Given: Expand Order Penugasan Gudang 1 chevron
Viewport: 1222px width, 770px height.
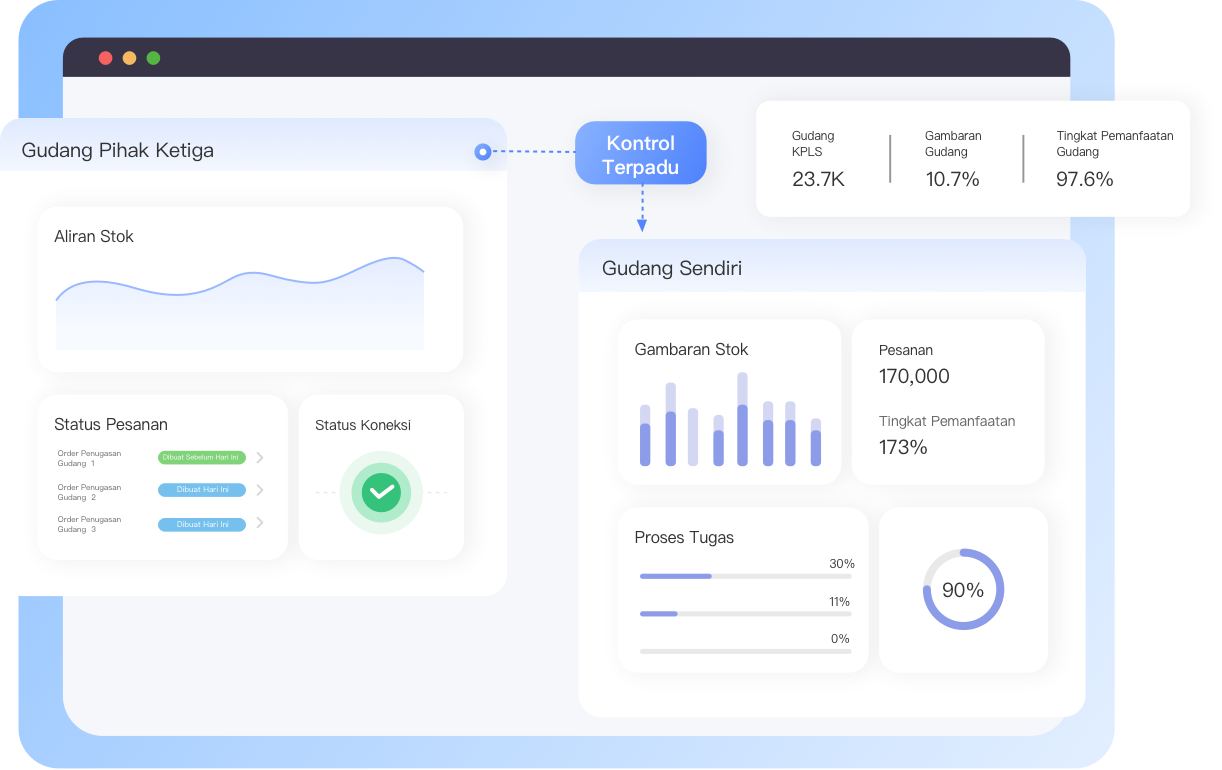Looking at the screenshot, I should tap(260, 458).
